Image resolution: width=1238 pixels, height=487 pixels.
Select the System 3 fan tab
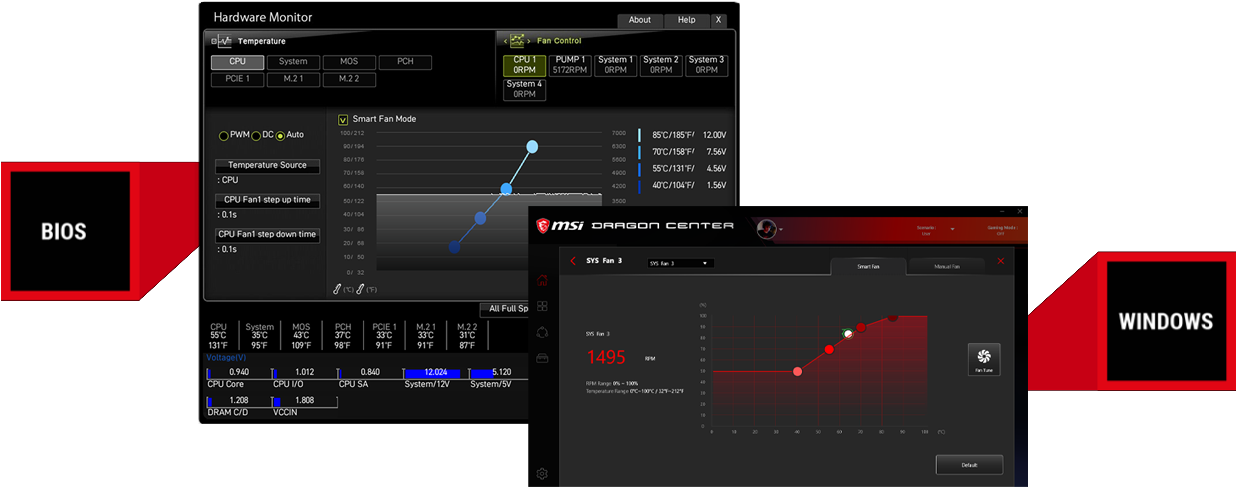click(706, 65)
